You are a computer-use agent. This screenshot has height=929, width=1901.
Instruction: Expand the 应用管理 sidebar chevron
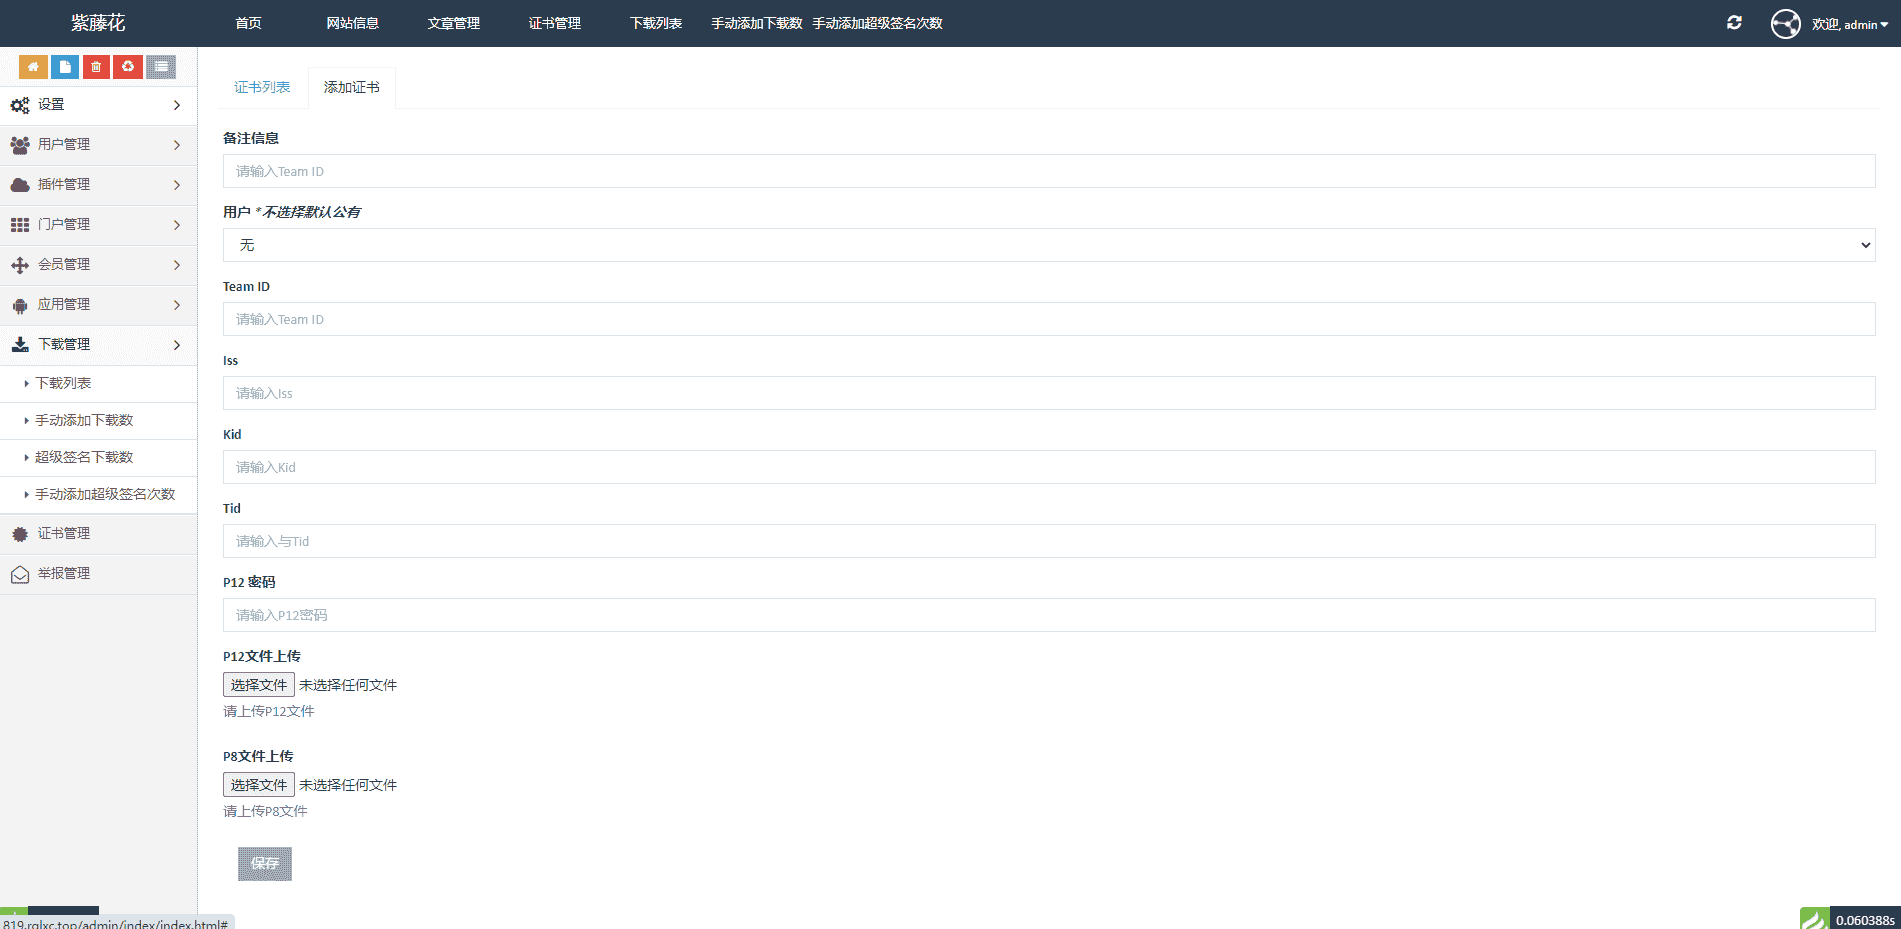point(177,305)
